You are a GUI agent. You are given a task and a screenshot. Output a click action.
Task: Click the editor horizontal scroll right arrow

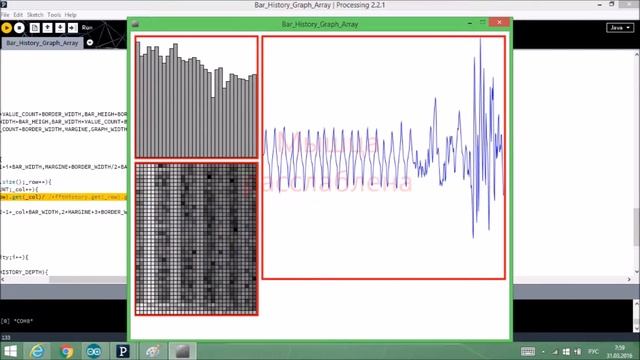point(629,280)
